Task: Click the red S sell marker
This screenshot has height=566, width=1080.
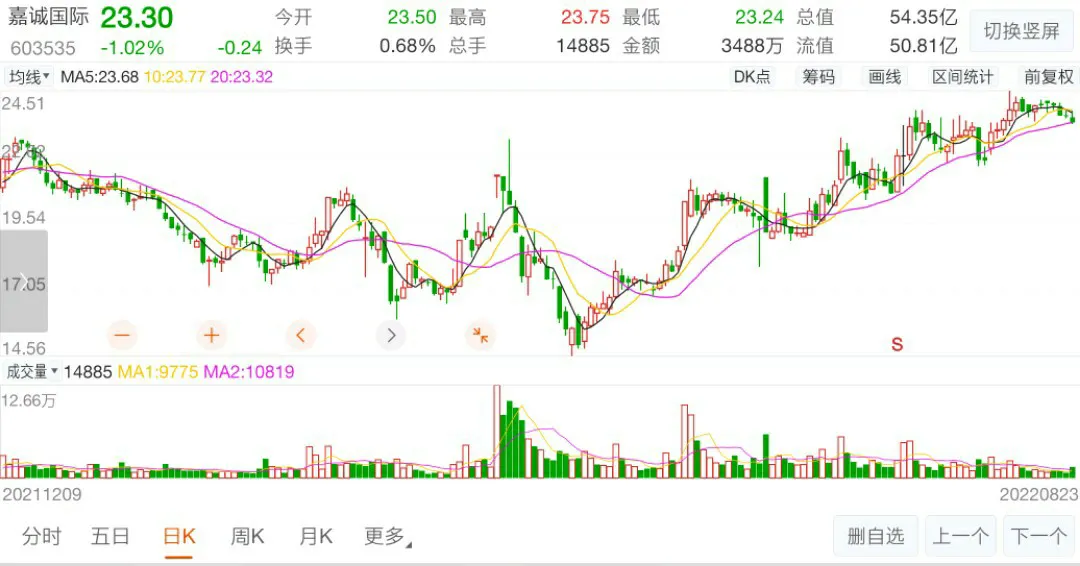Action: [x=897, y=344]
